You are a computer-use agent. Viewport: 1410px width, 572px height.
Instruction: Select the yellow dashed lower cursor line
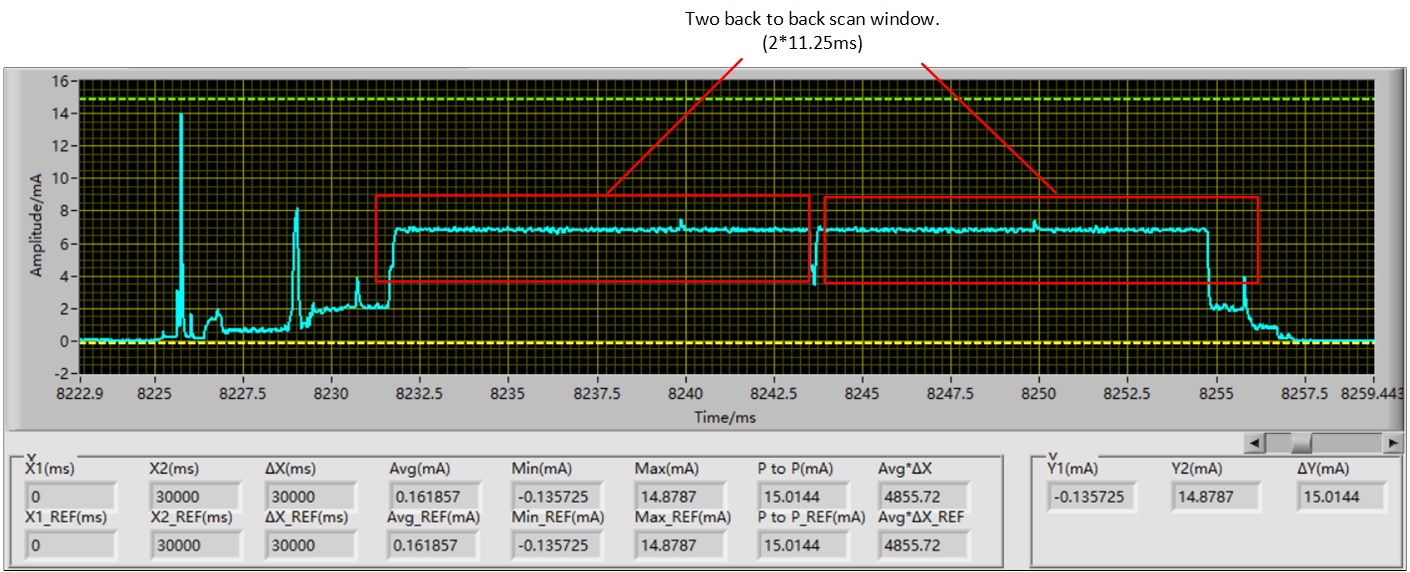click(700, 342)
